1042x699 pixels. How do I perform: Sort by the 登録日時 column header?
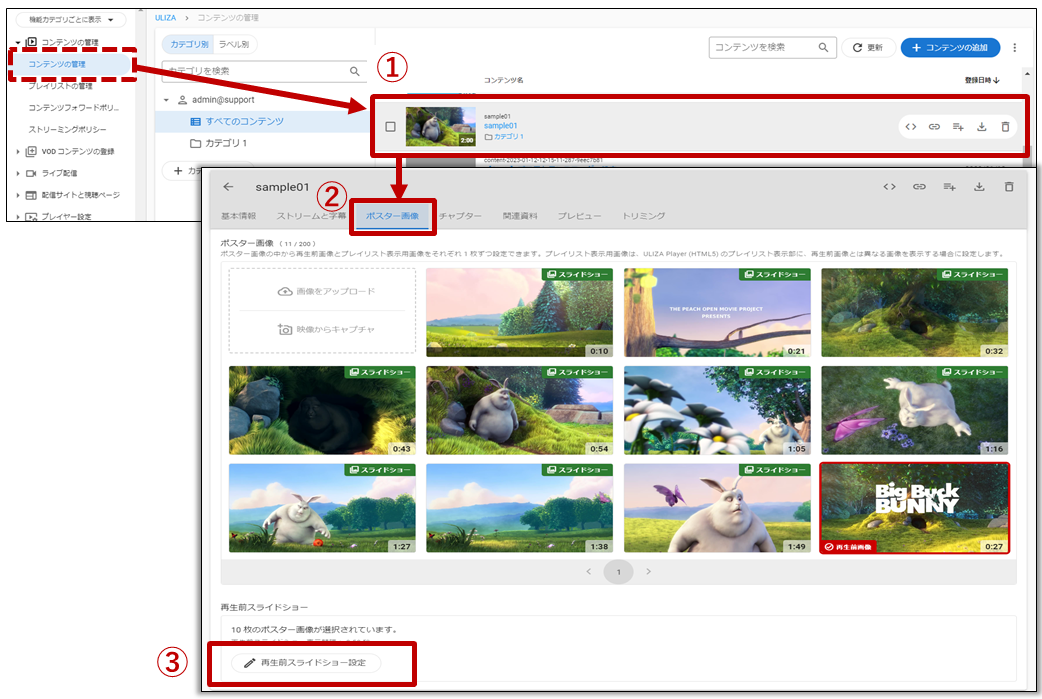tap(982, 80)
